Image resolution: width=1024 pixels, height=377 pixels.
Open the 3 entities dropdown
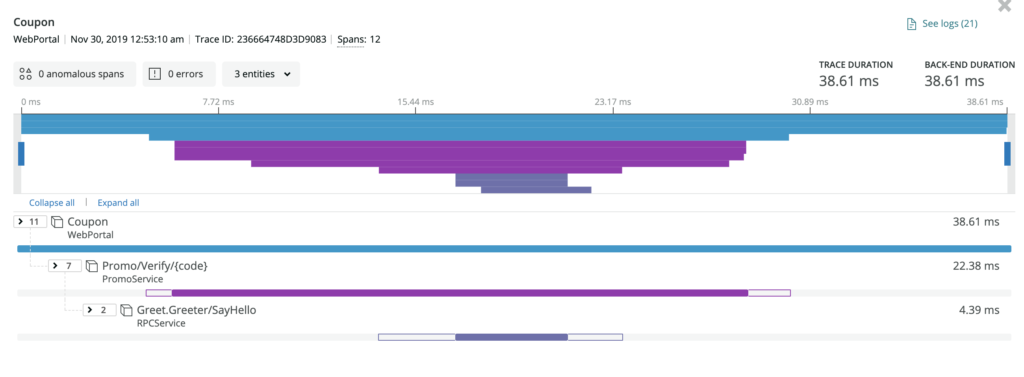click(261, 74)
